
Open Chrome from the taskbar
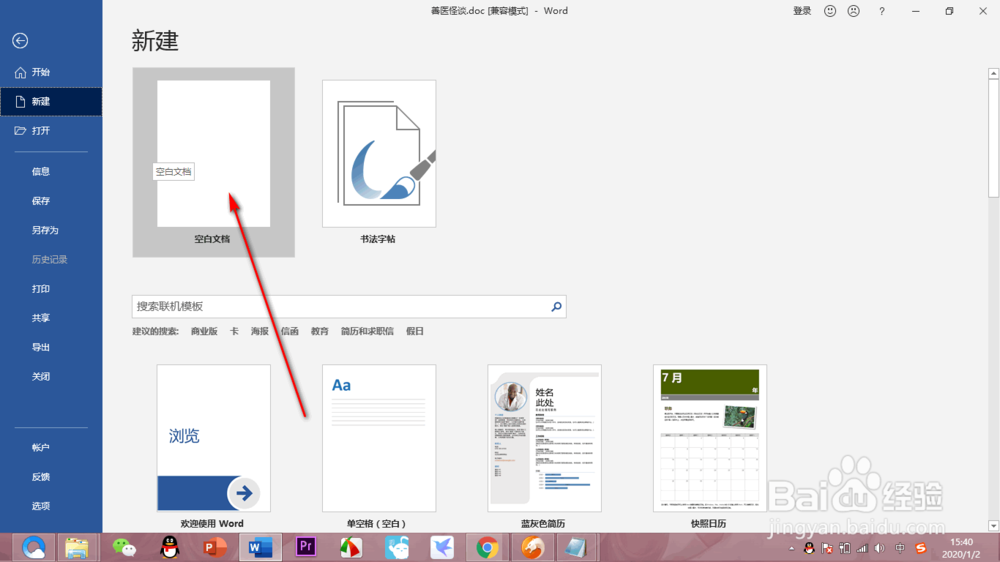tap(487, 547)
